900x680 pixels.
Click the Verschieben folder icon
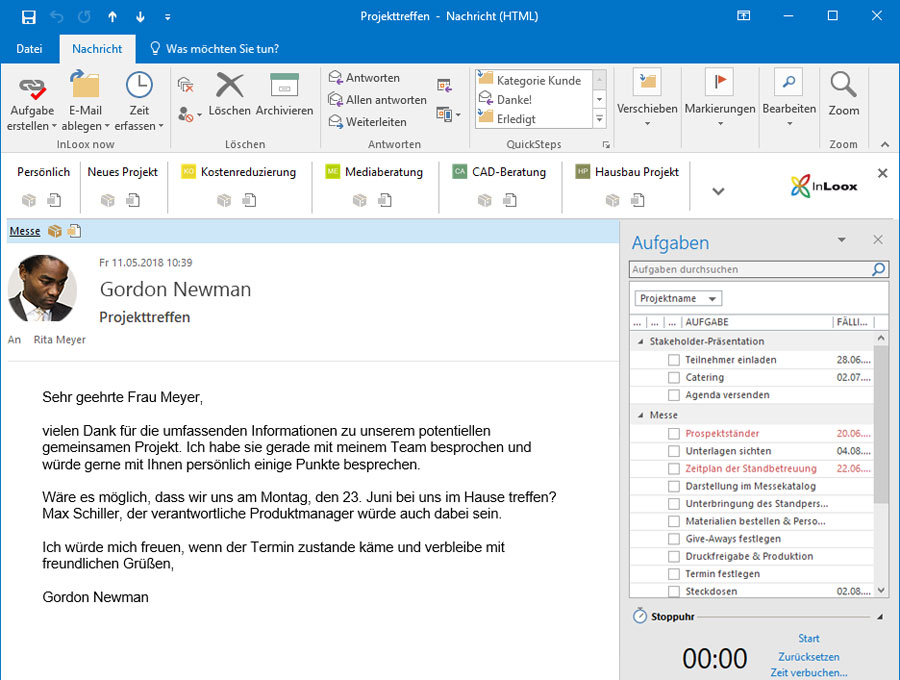647,82
